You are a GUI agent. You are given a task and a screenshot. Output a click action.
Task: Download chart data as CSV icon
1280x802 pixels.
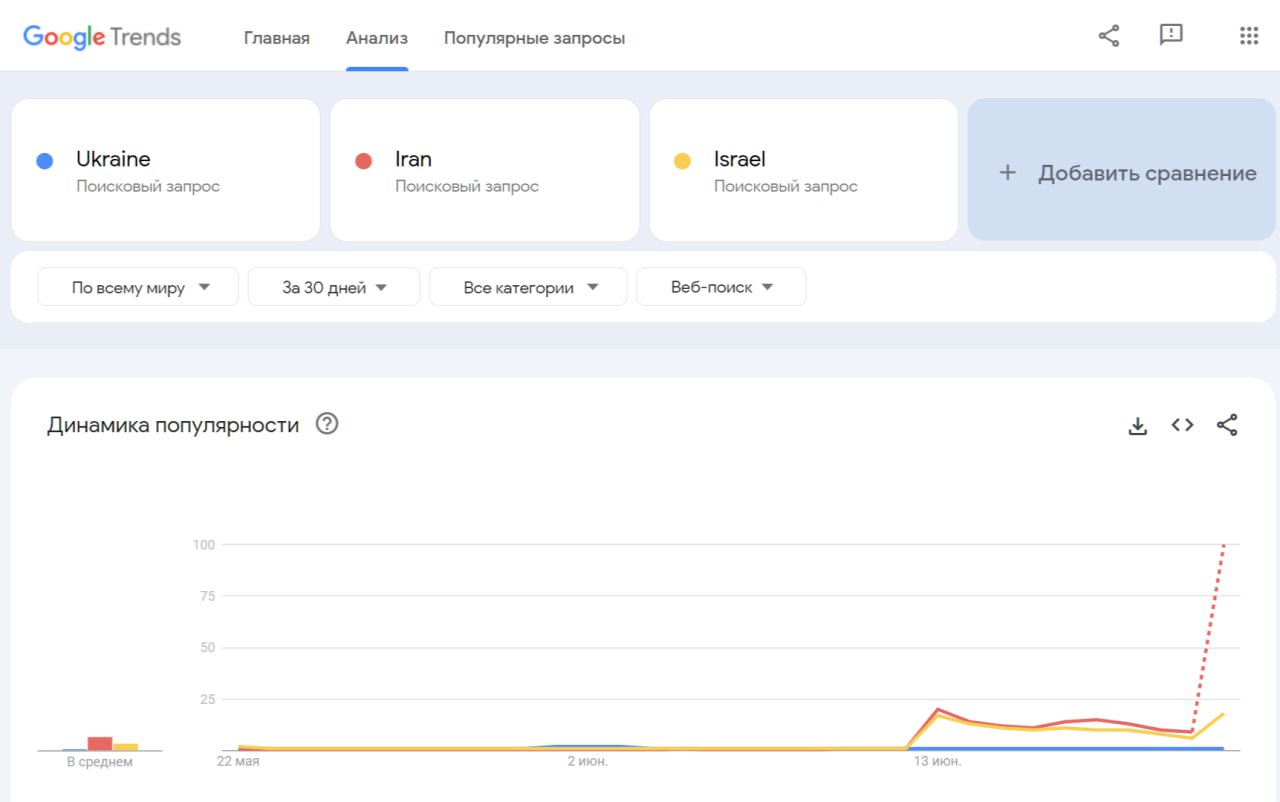tap(1137, 425)
